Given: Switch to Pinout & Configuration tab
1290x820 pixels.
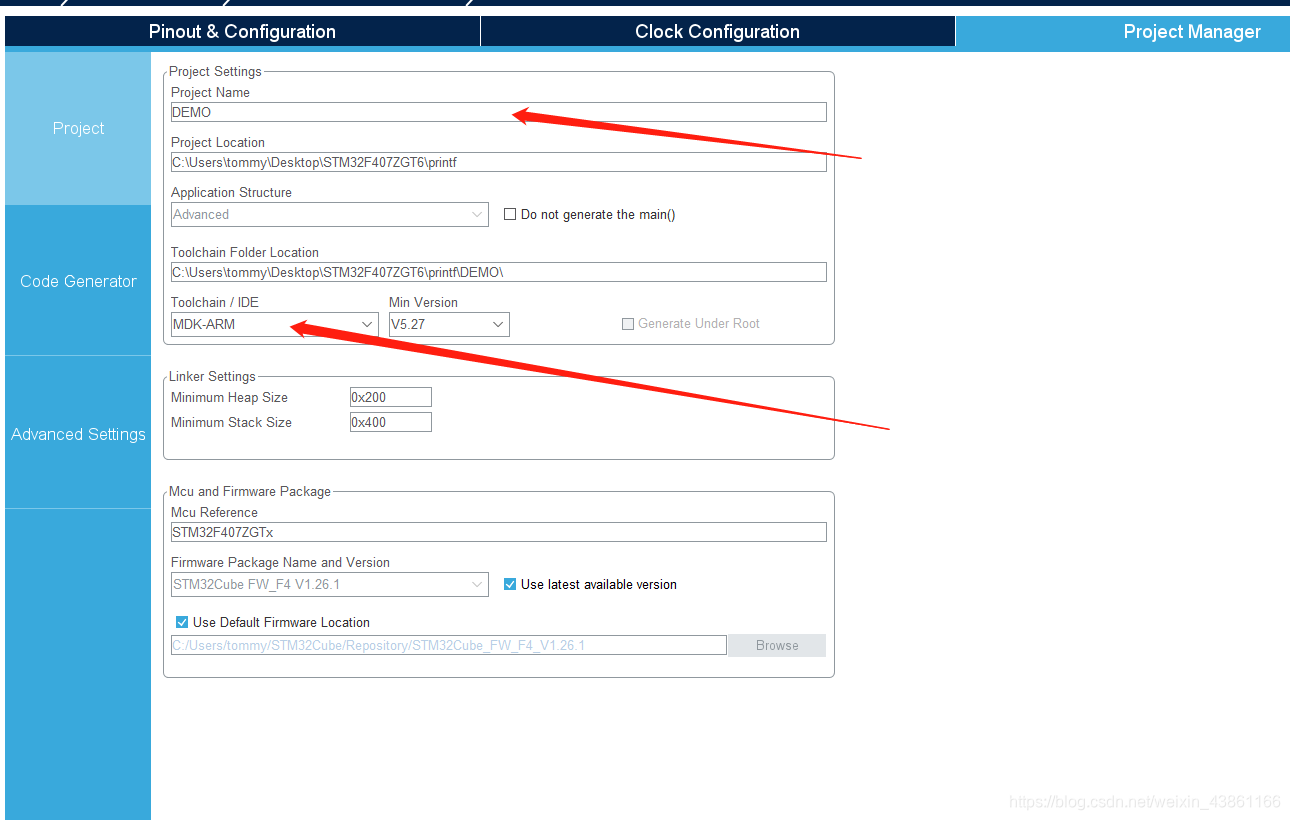Looking at the screenshot, I should (242, 31).
